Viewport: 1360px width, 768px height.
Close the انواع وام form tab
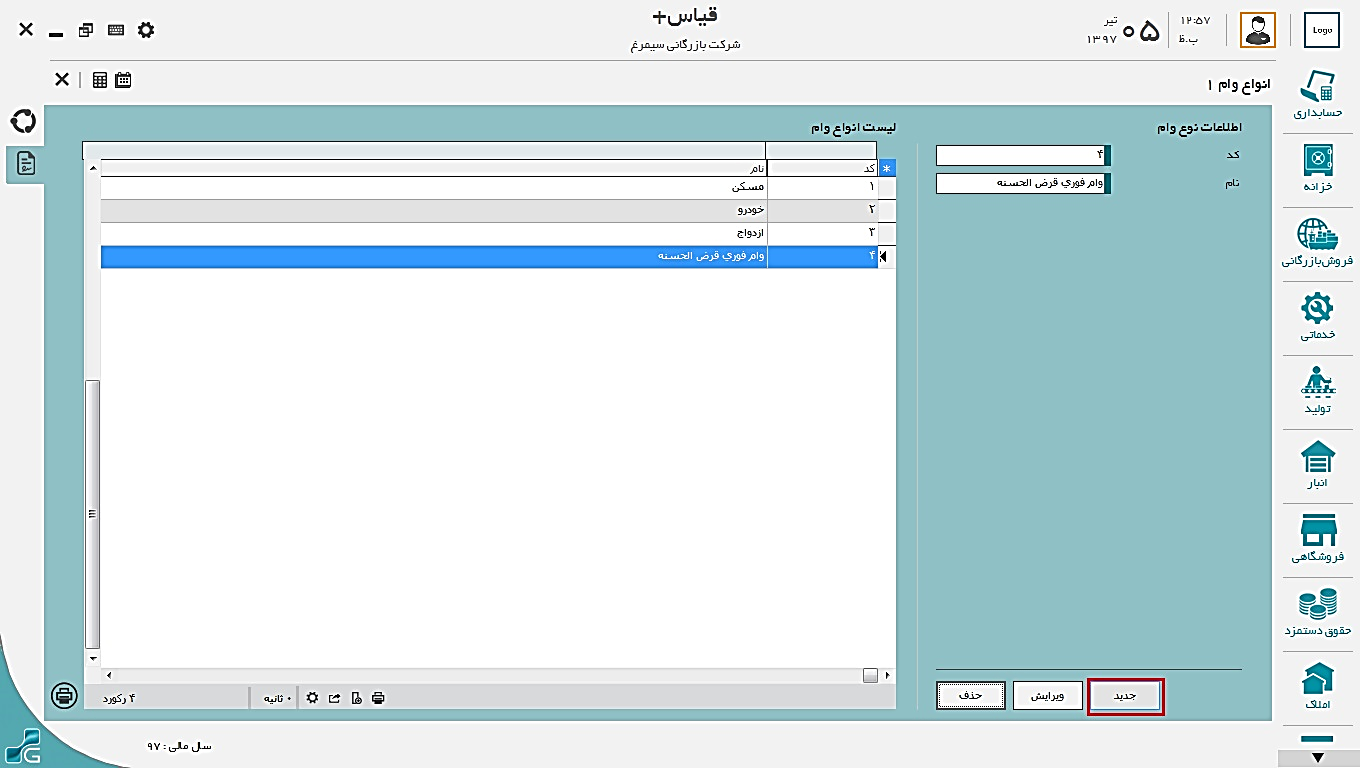coord(62,80)
